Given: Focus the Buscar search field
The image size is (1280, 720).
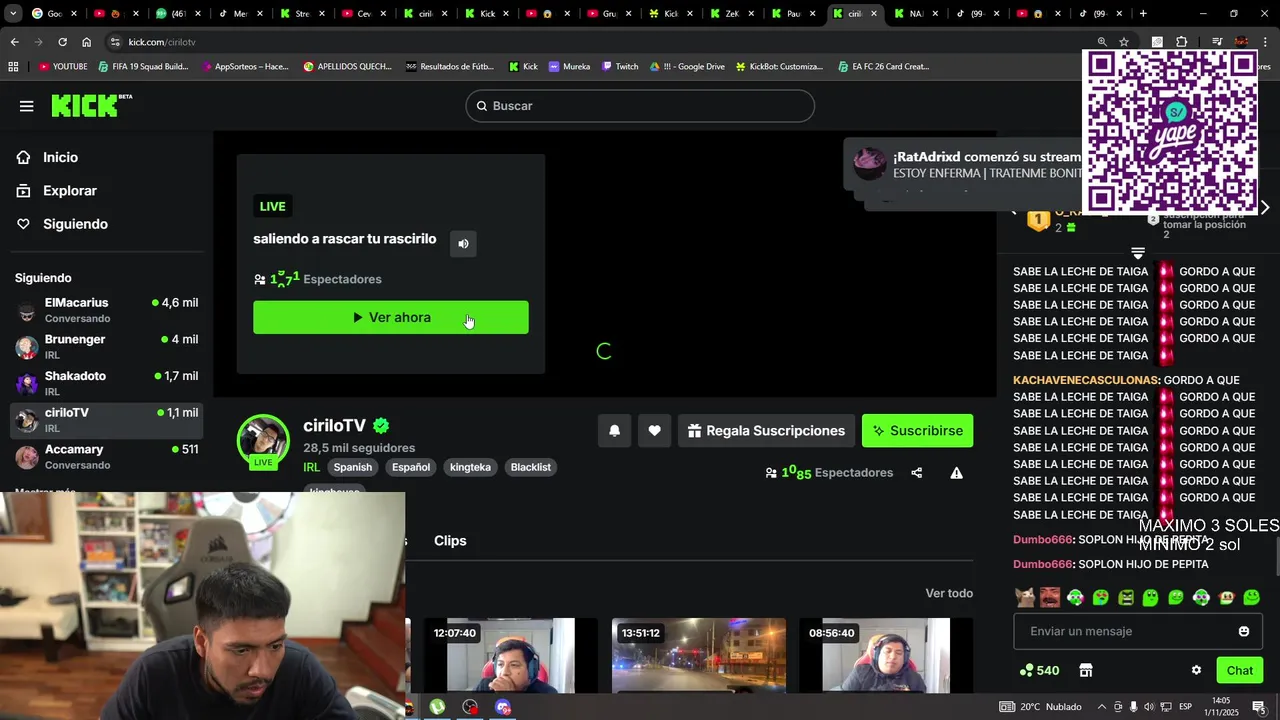Looking at the screenshot, I should pyautogui.click(x=640, y=106).
